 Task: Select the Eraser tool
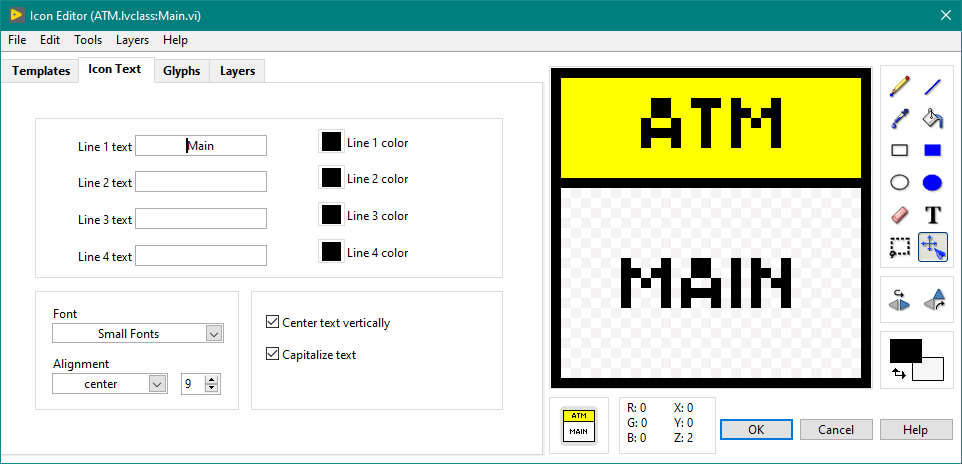[899, 215]
